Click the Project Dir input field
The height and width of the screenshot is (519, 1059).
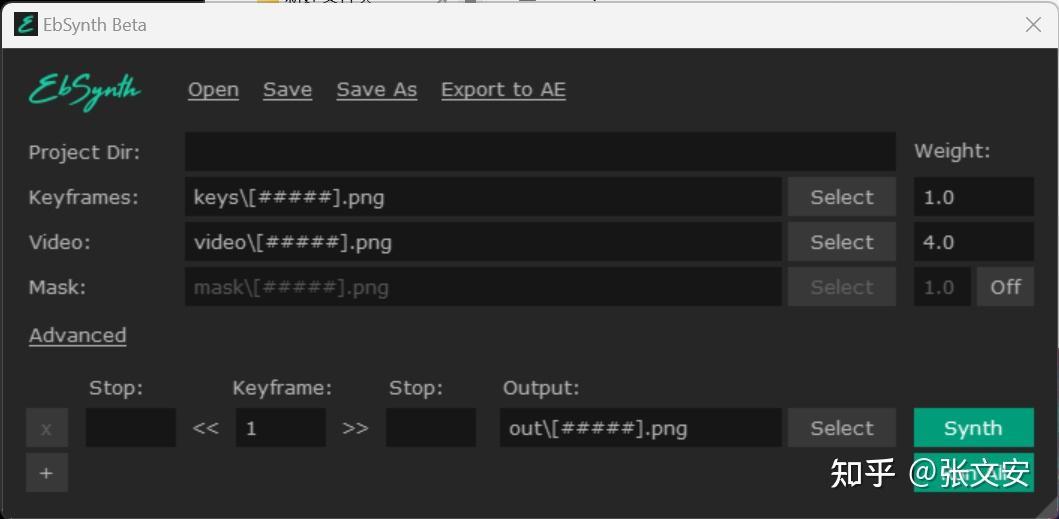coord(540,152)
